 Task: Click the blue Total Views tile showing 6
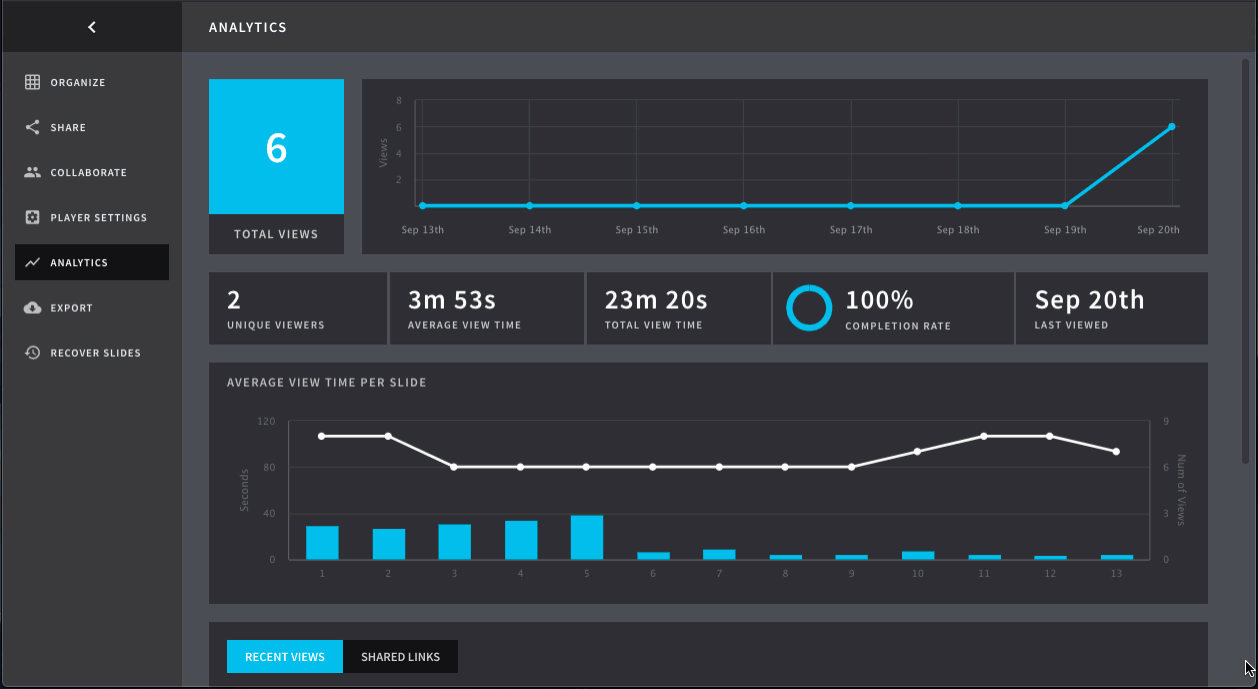tap(276, 147)
